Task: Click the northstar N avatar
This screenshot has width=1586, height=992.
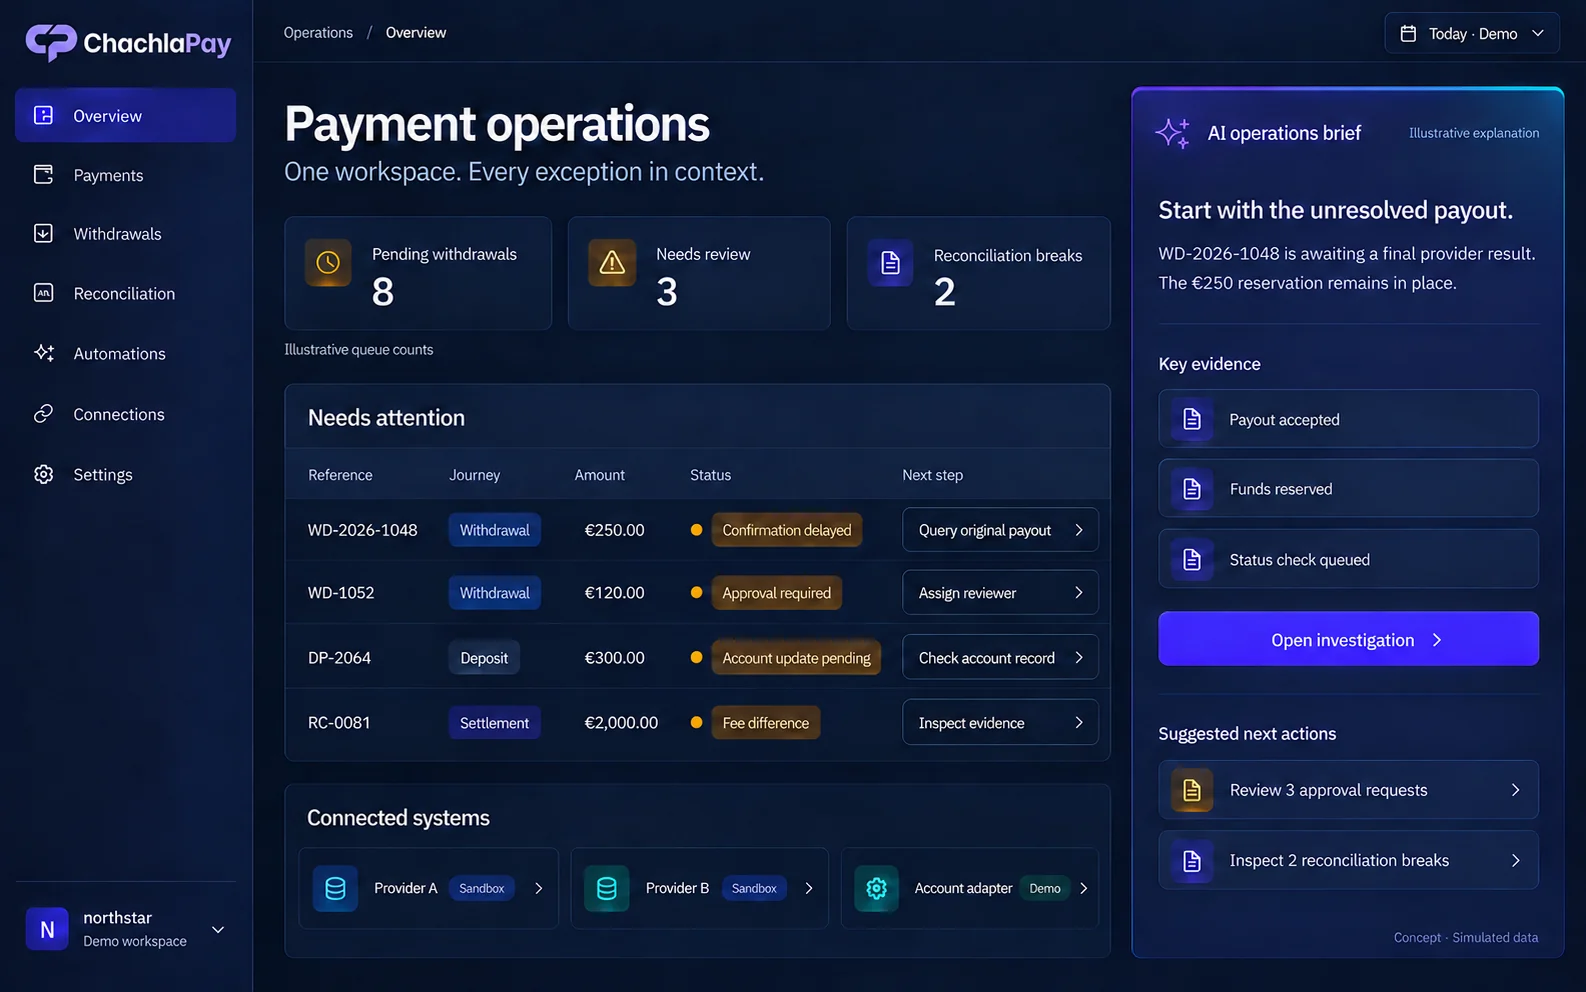Action: point(47,929)
